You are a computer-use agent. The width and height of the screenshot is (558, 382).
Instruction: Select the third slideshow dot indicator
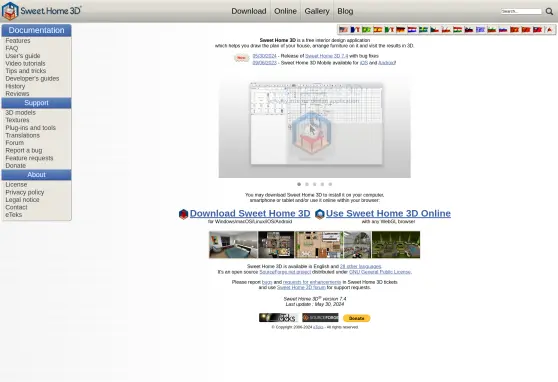coord(315,184)
